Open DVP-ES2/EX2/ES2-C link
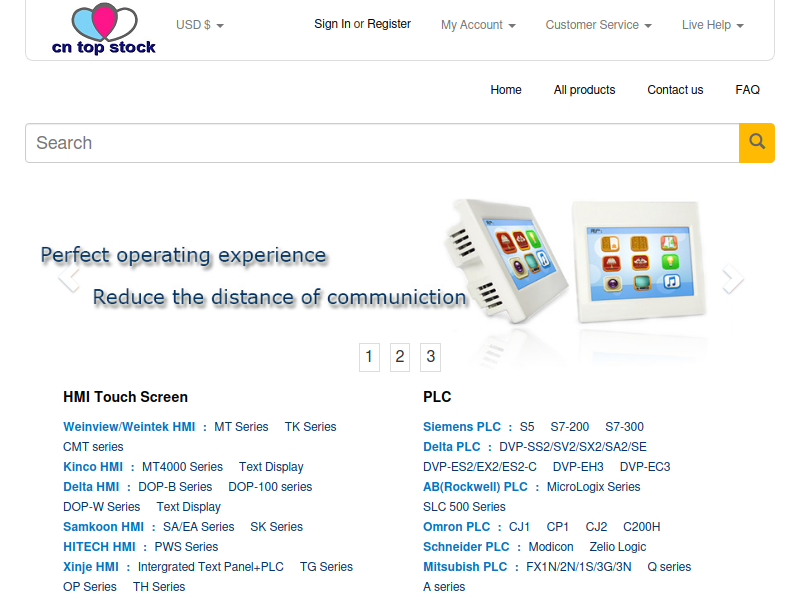 click(480, 467)
